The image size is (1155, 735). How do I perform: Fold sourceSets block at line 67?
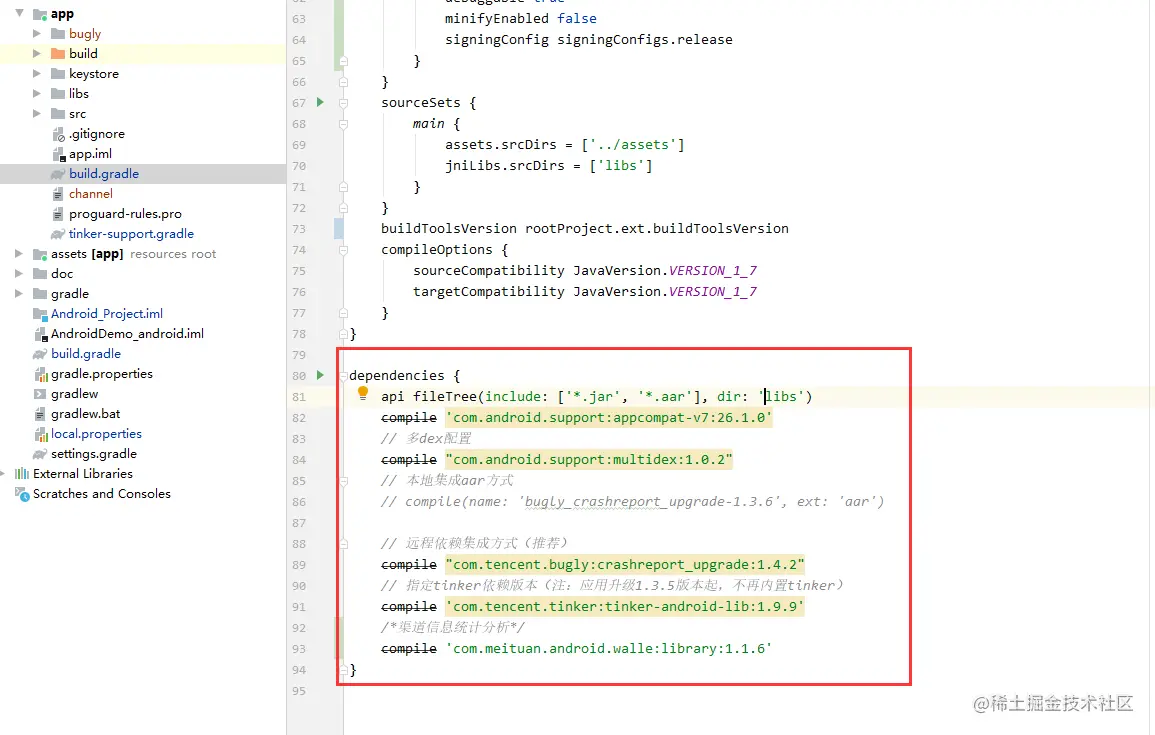coord(343,103)
